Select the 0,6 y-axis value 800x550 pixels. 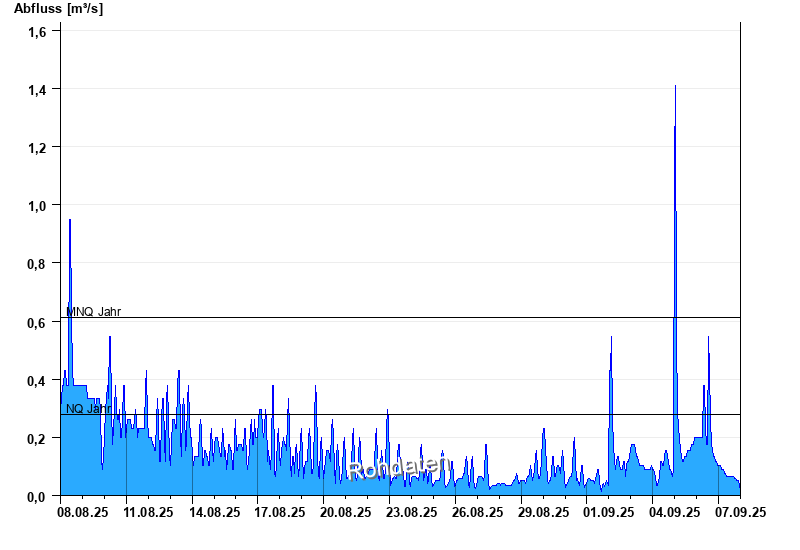click(x=37, y=323)
